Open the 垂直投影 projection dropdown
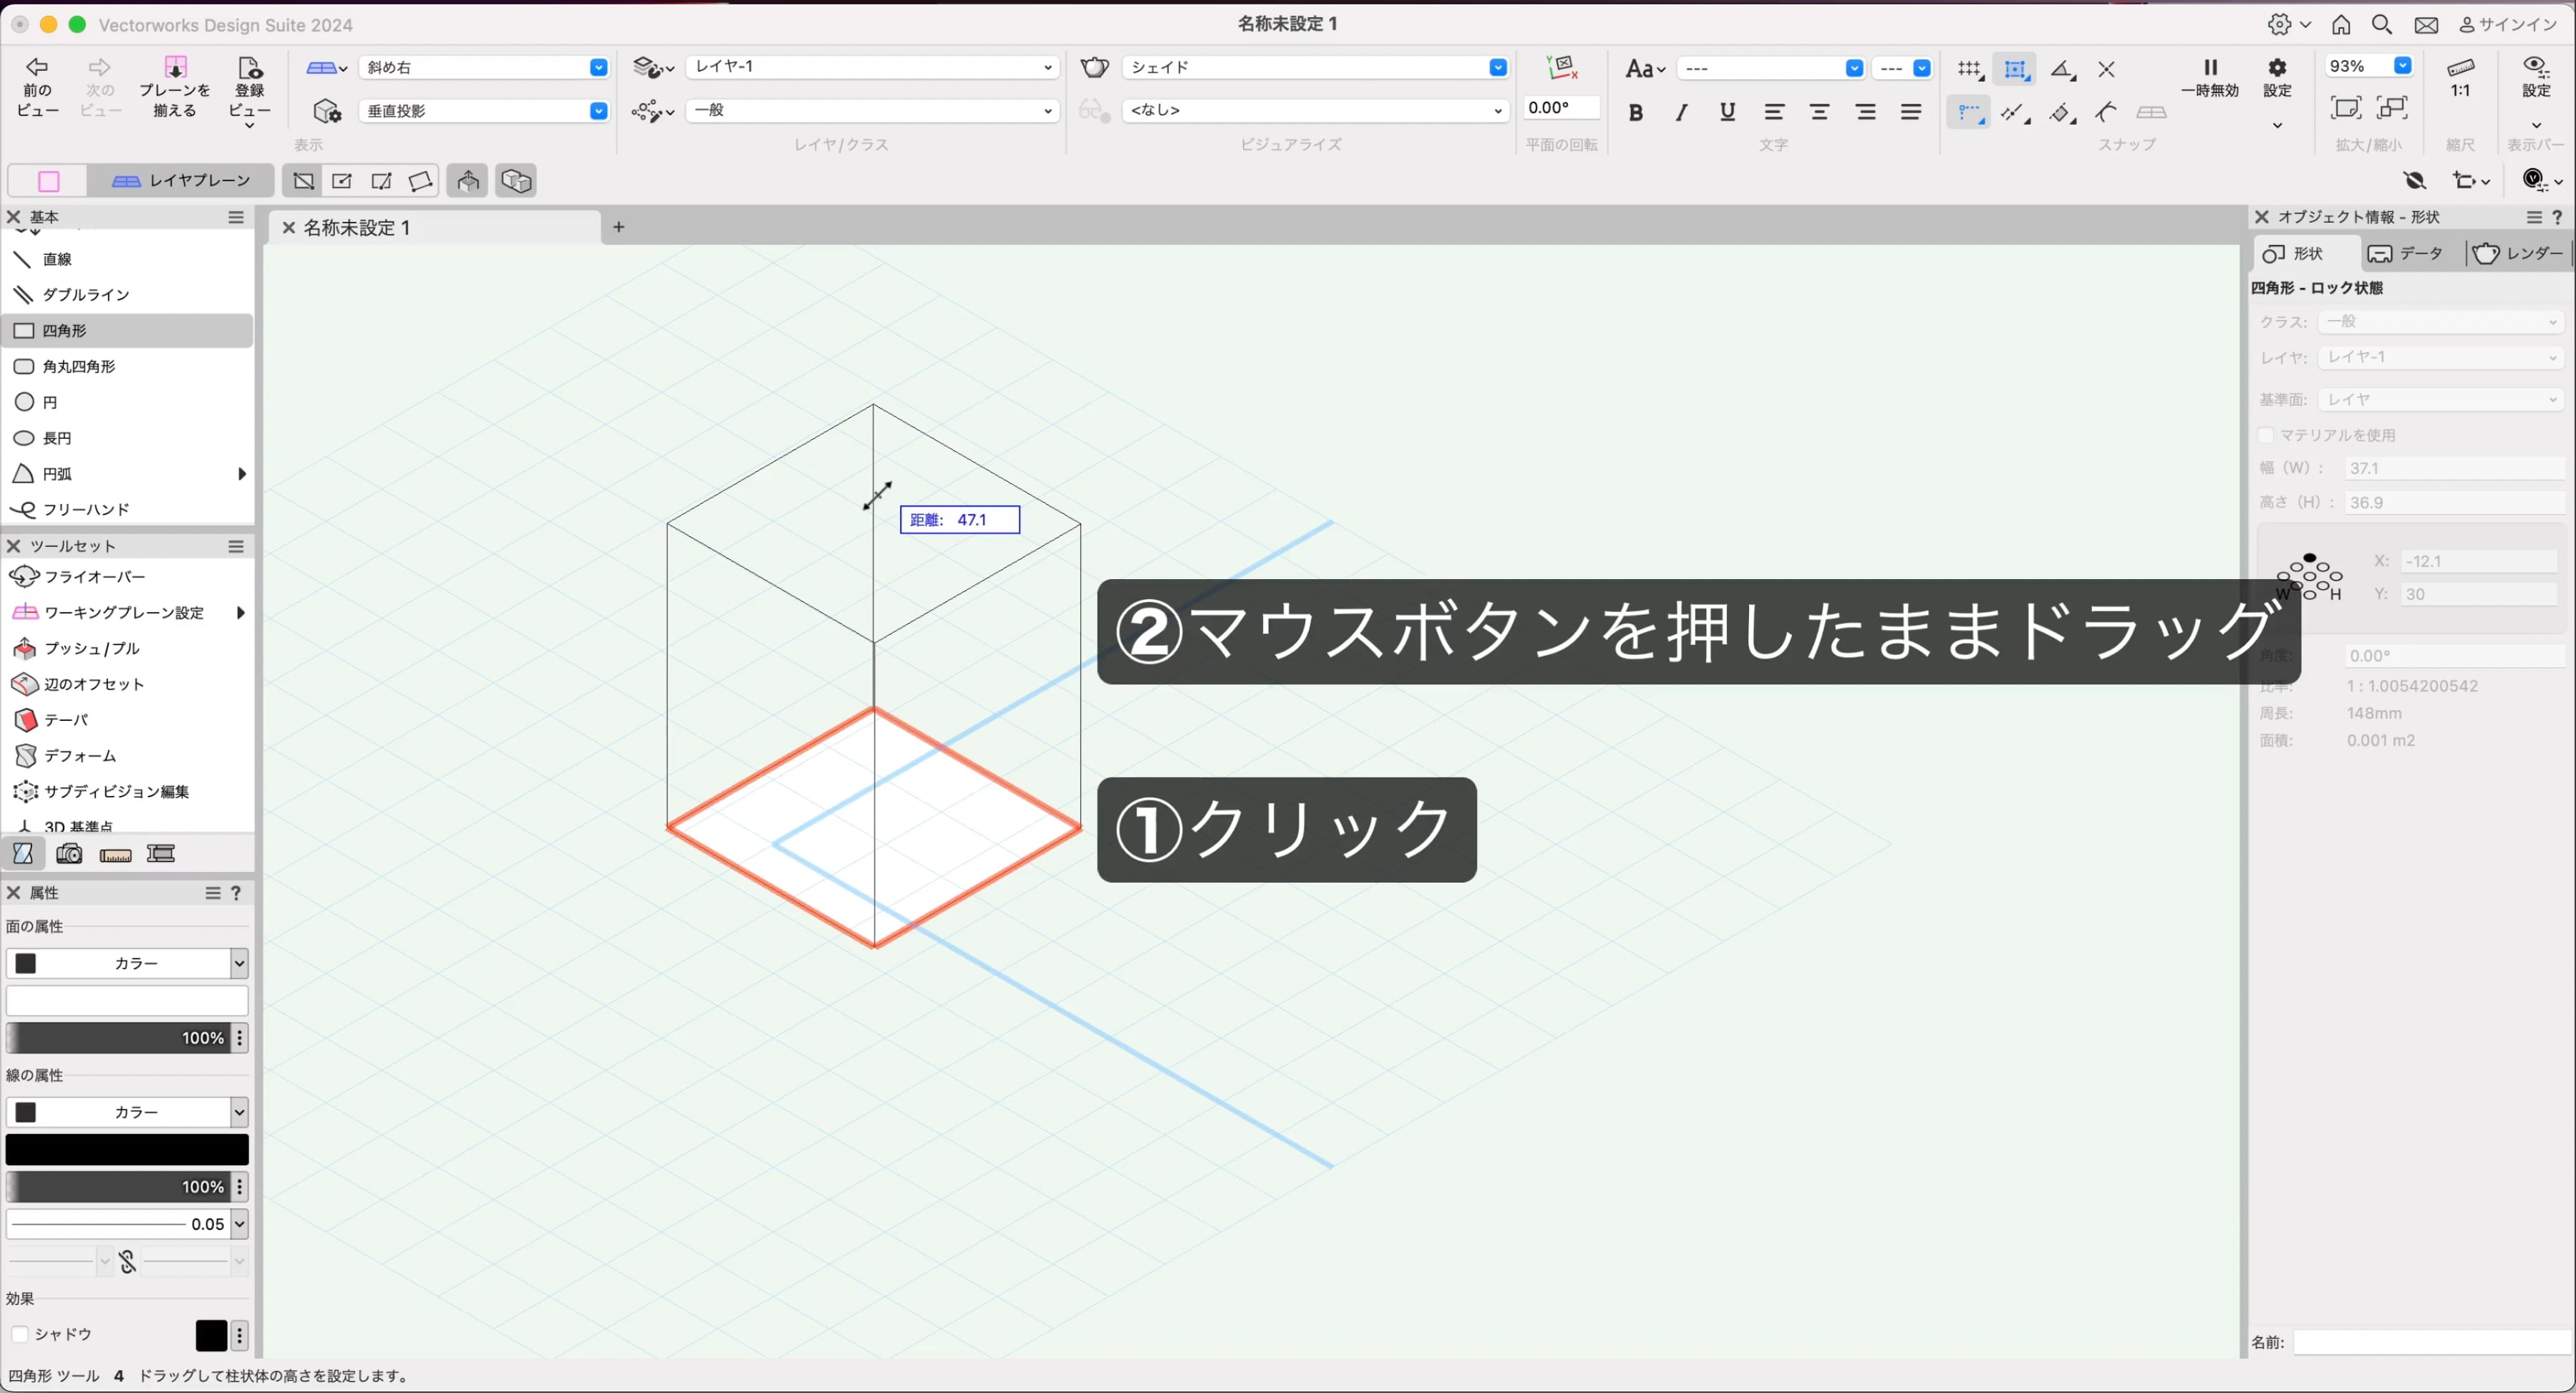This screenshot has height=1393, width=2576. click(484, 111)
